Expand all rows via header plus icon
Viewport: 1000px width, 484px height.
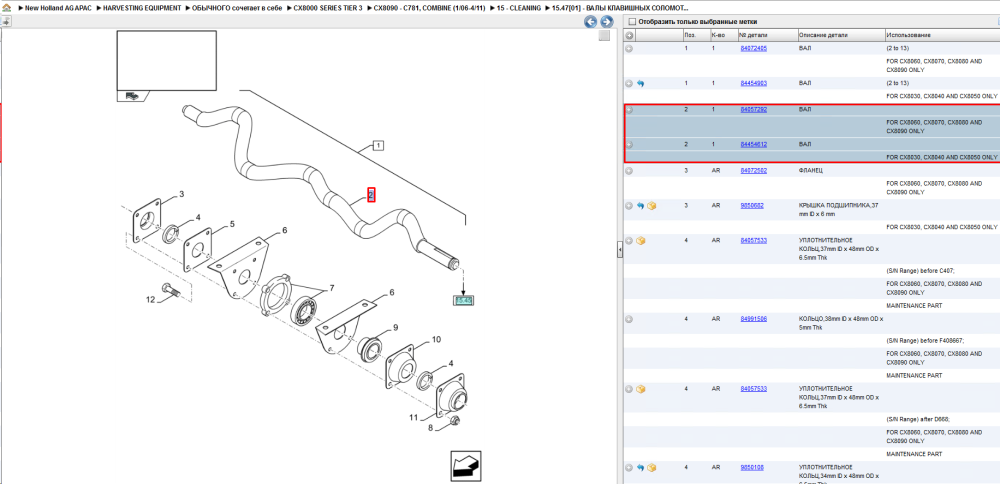click(629, 36)
